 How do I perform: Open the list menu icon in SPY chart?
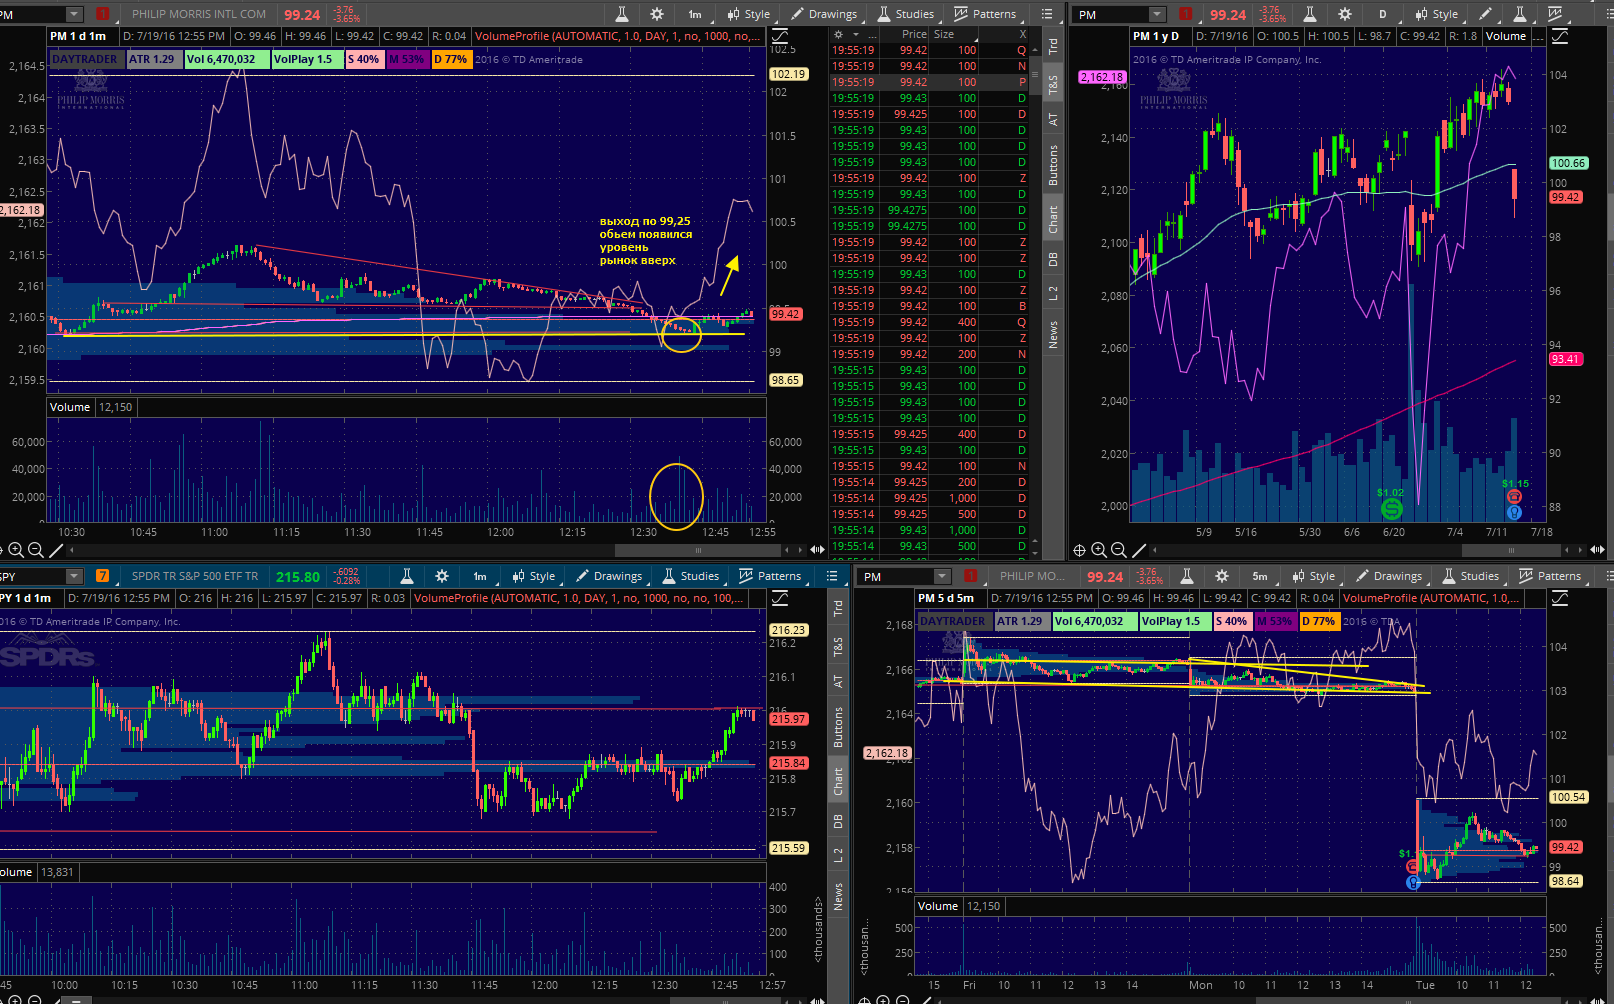[x=832, y=576]
